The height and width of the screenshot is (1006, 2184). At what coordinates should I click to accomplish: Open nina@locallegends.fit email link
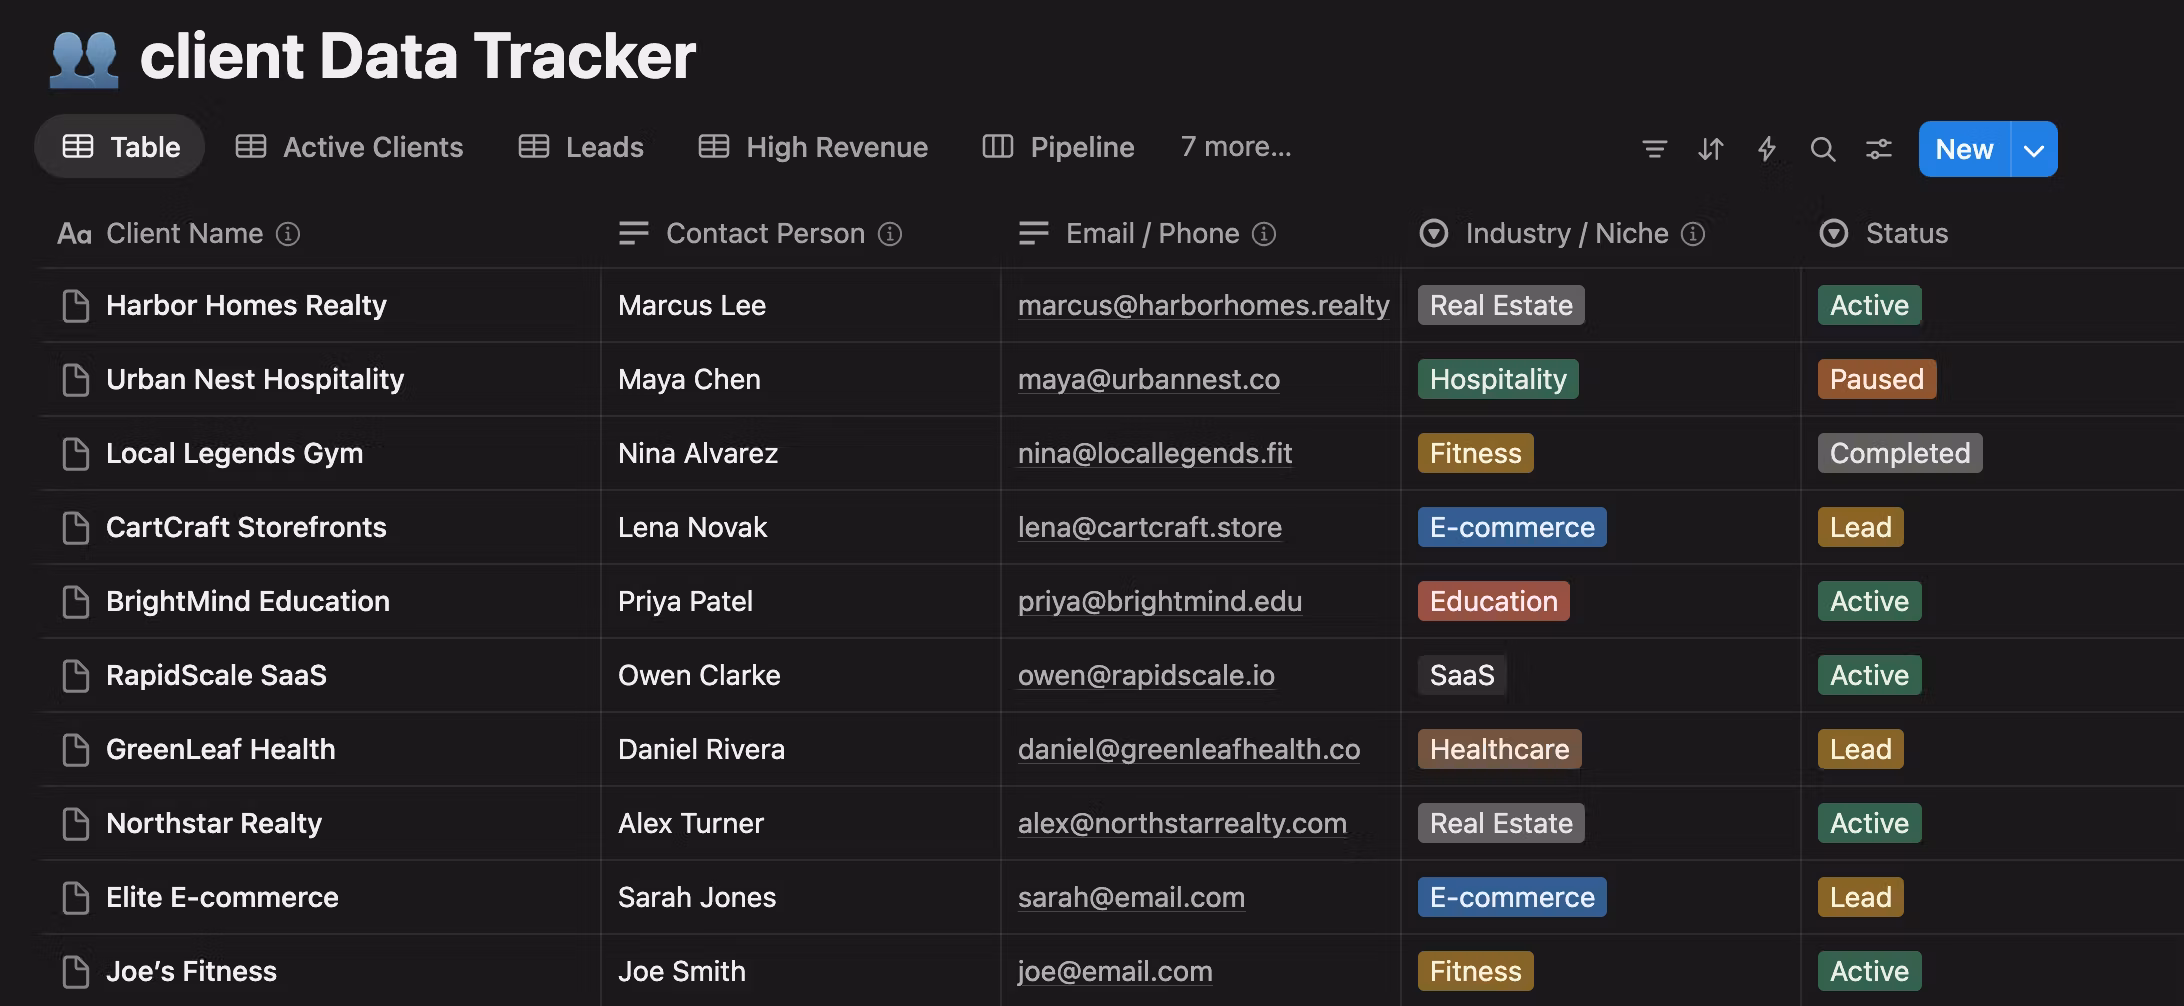pyautogui.click(x=1155, y=453)
